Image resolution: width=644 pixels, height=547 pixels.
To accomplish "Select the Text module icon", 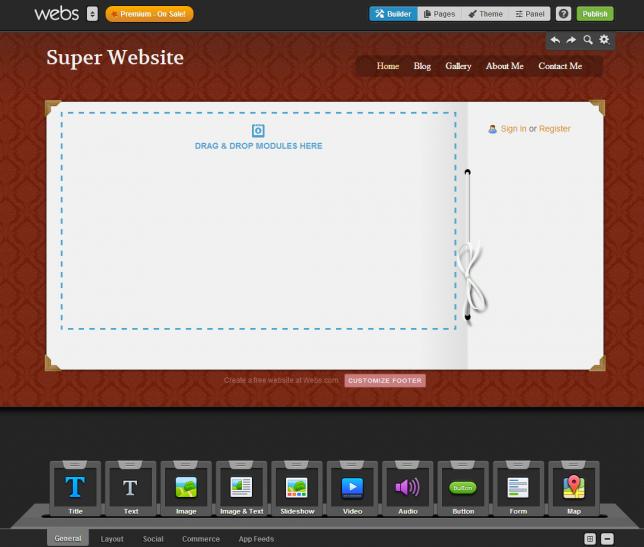I will (x=131, y=487).
